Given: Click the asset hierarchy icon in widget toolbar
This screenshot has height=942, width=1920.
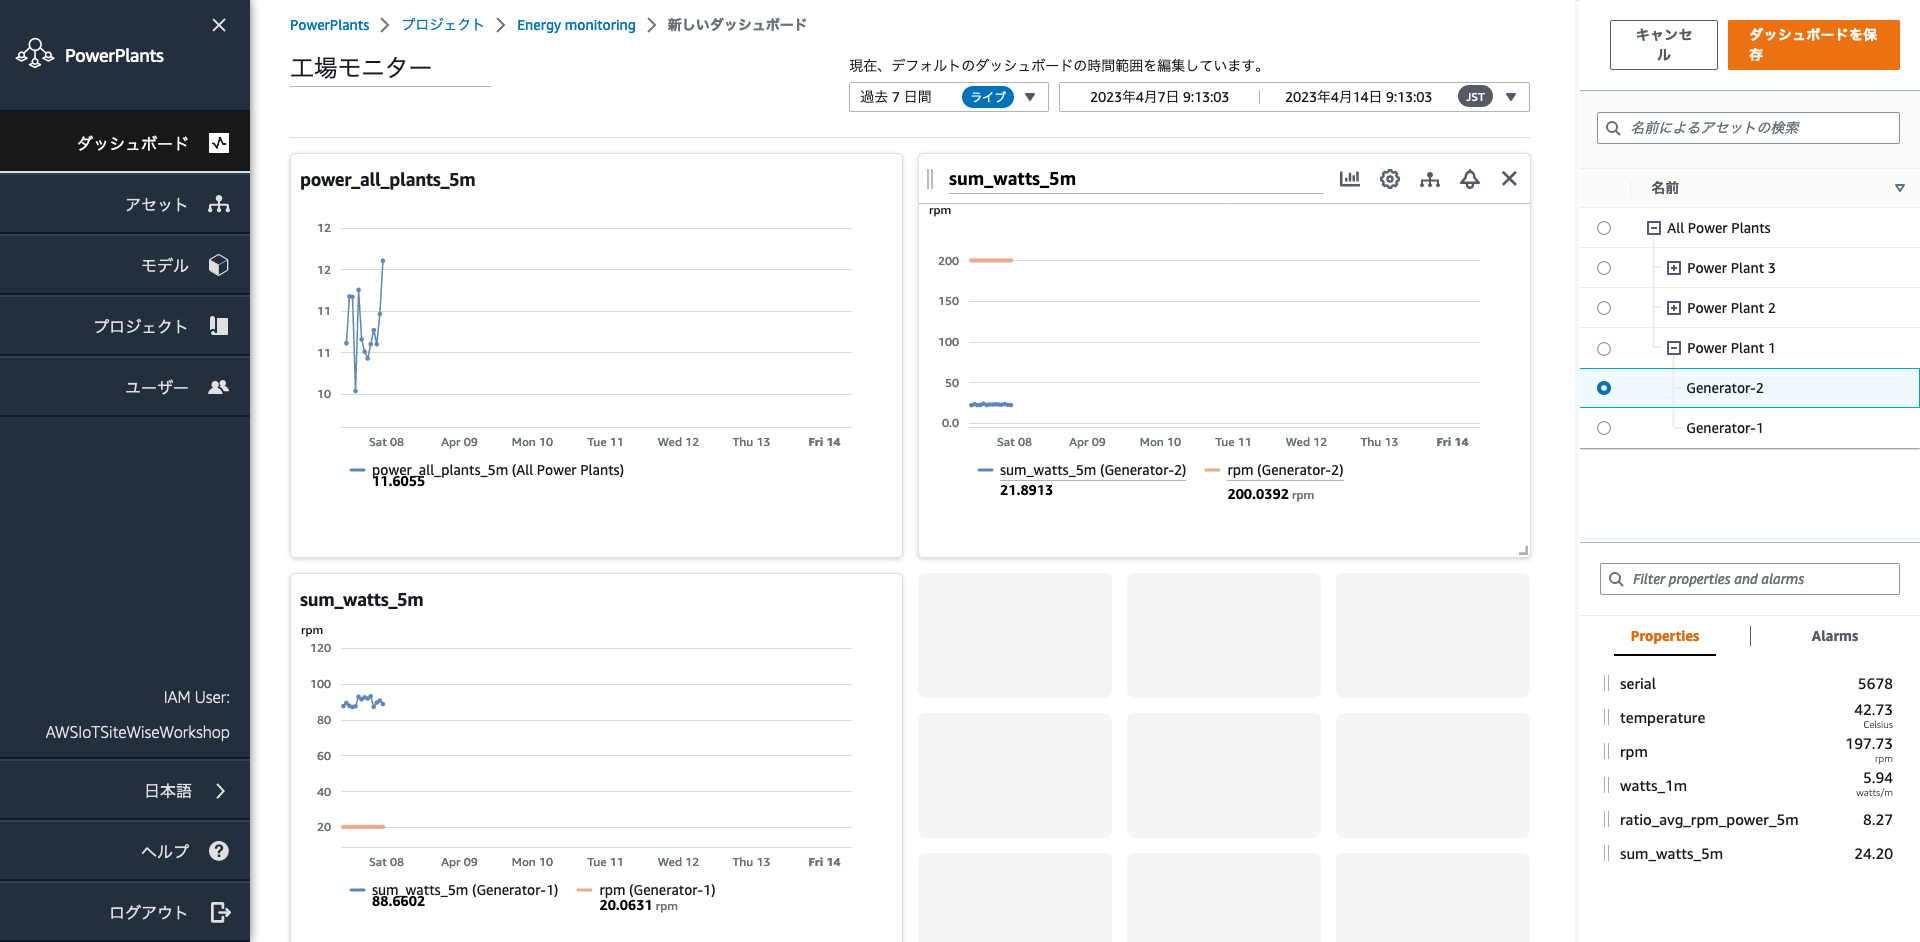Looking at the screenshot, I should tap(1429, 179).
